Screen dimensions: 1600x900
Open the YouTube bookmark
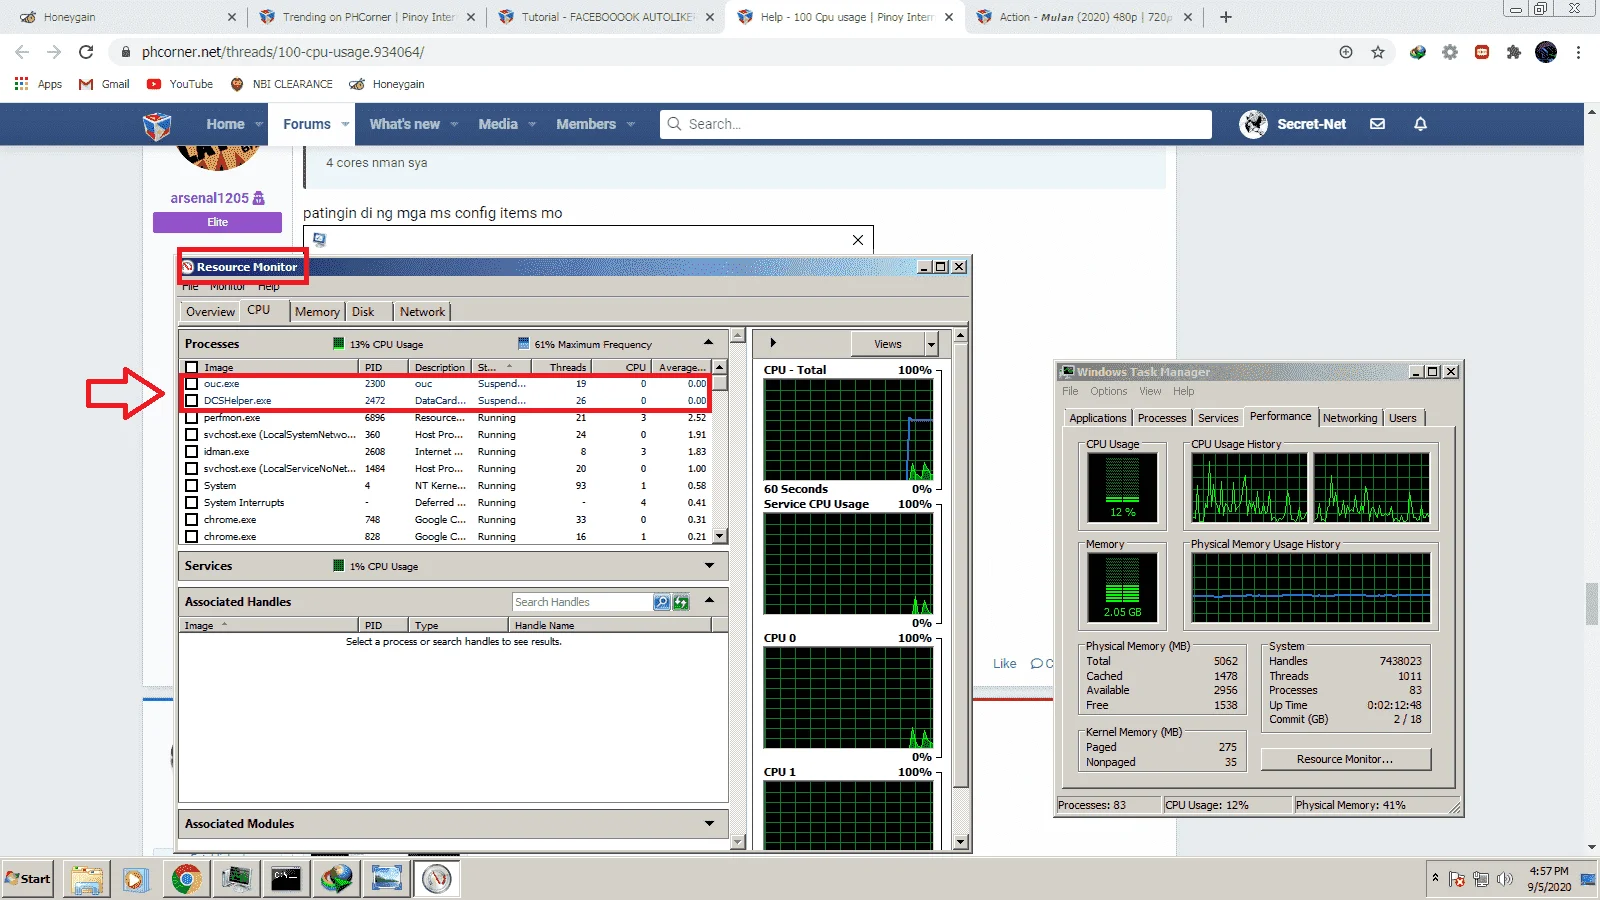tap(180, 84)
